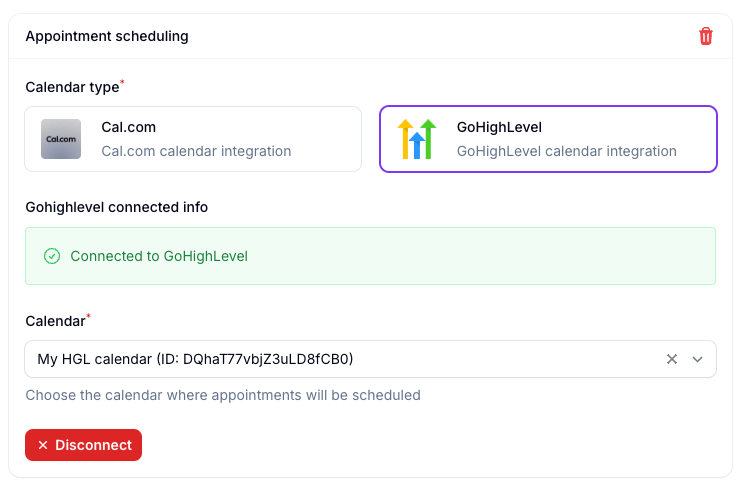745x490 pixels.
Task: Click the GoHighLevel colored arrows logo
Action: [x=417, y=139]
